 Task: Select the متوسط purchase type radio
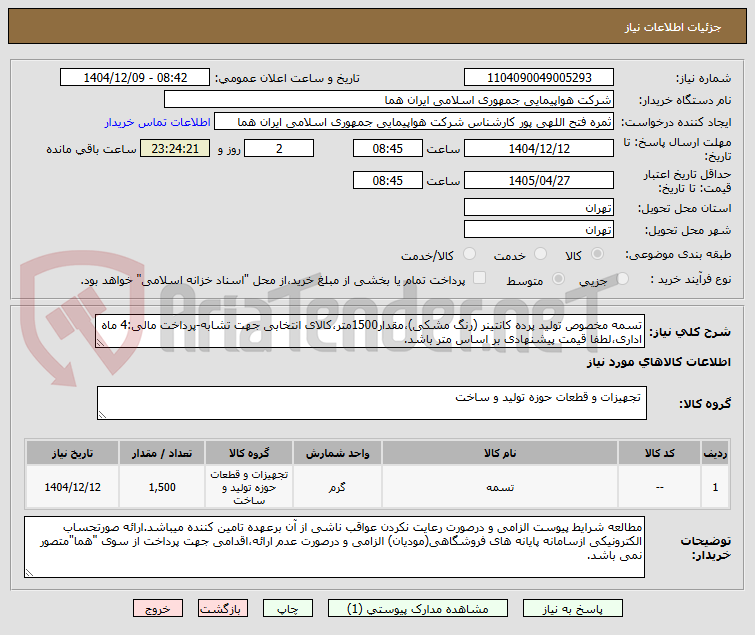point(559,279)
